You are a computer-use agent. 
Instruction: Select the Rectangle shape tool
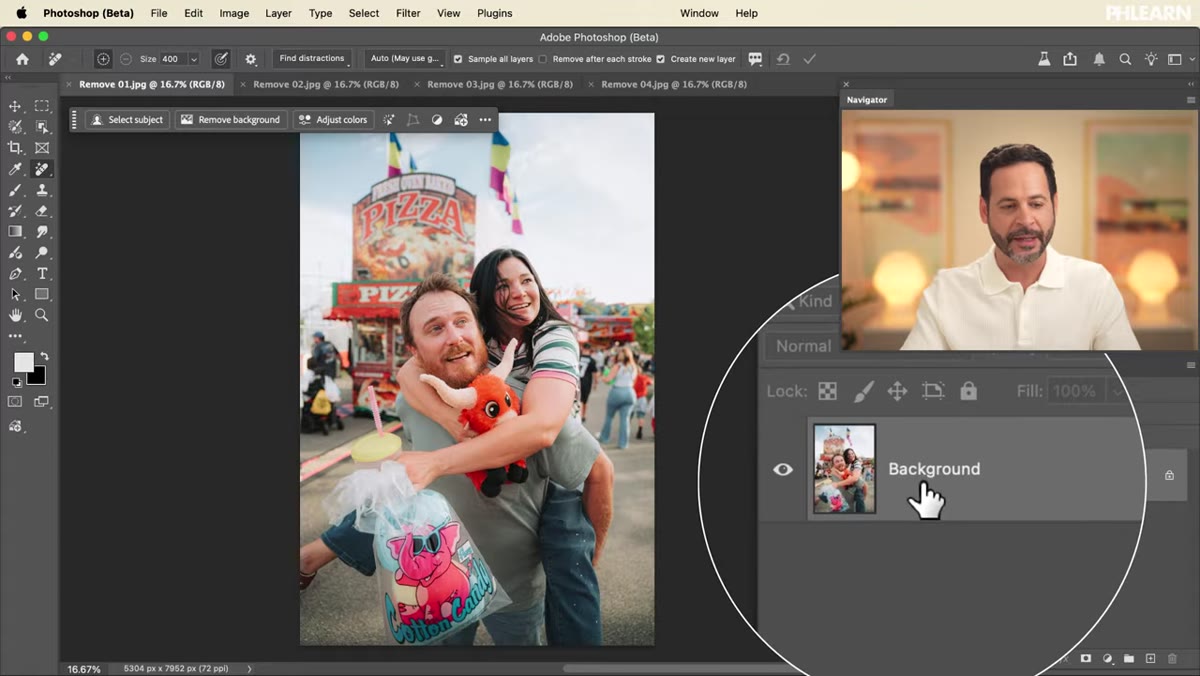pyautogui.click(x=42, y=295)
